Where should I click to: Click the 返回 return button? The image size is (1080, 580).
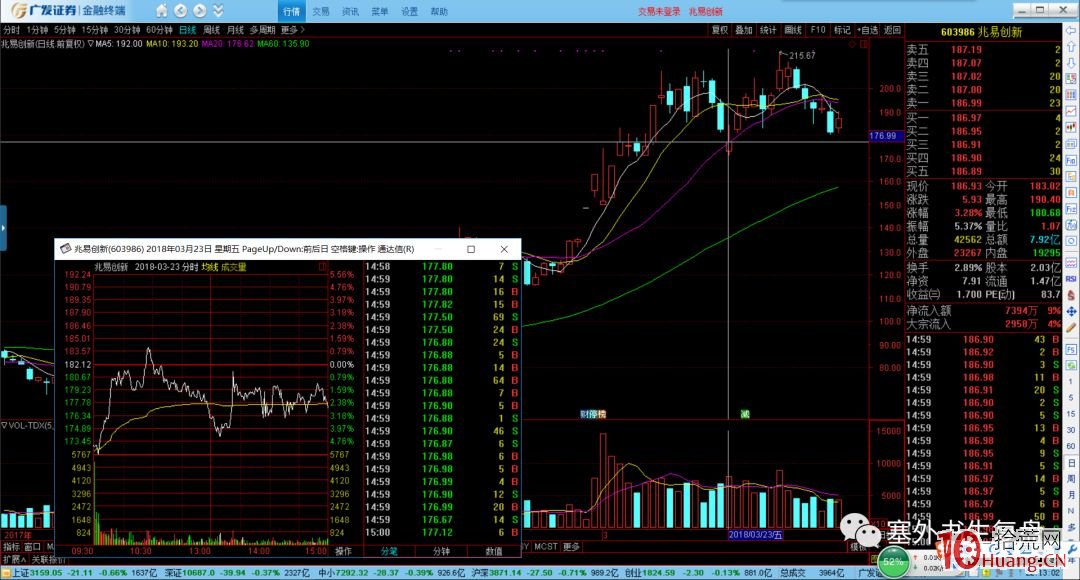[x=892, y=30]
